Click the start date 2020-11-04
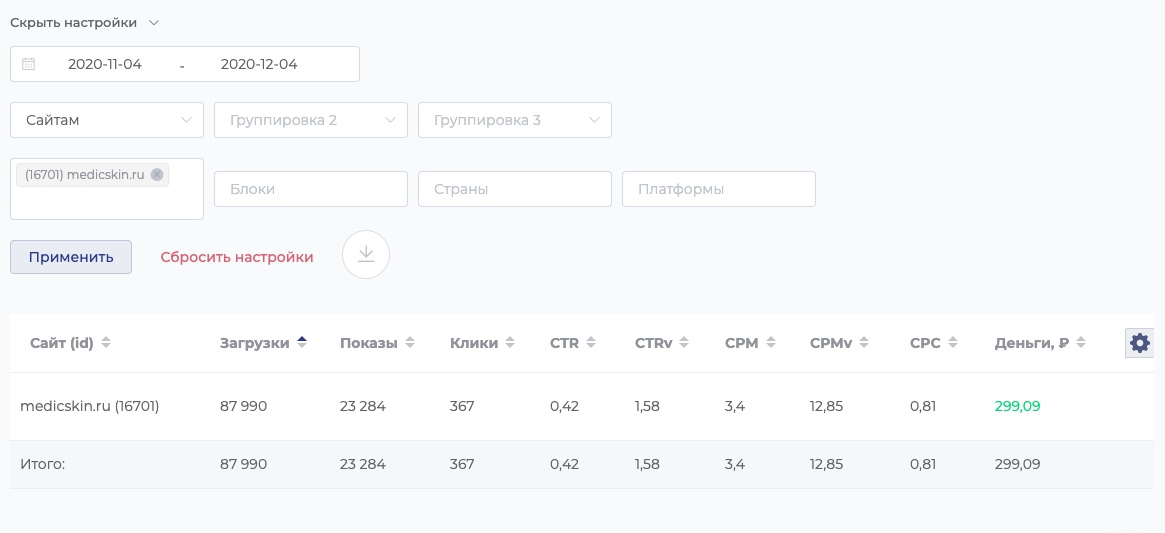This screenshot has height=533, width=1165. [x=105, y=64]
